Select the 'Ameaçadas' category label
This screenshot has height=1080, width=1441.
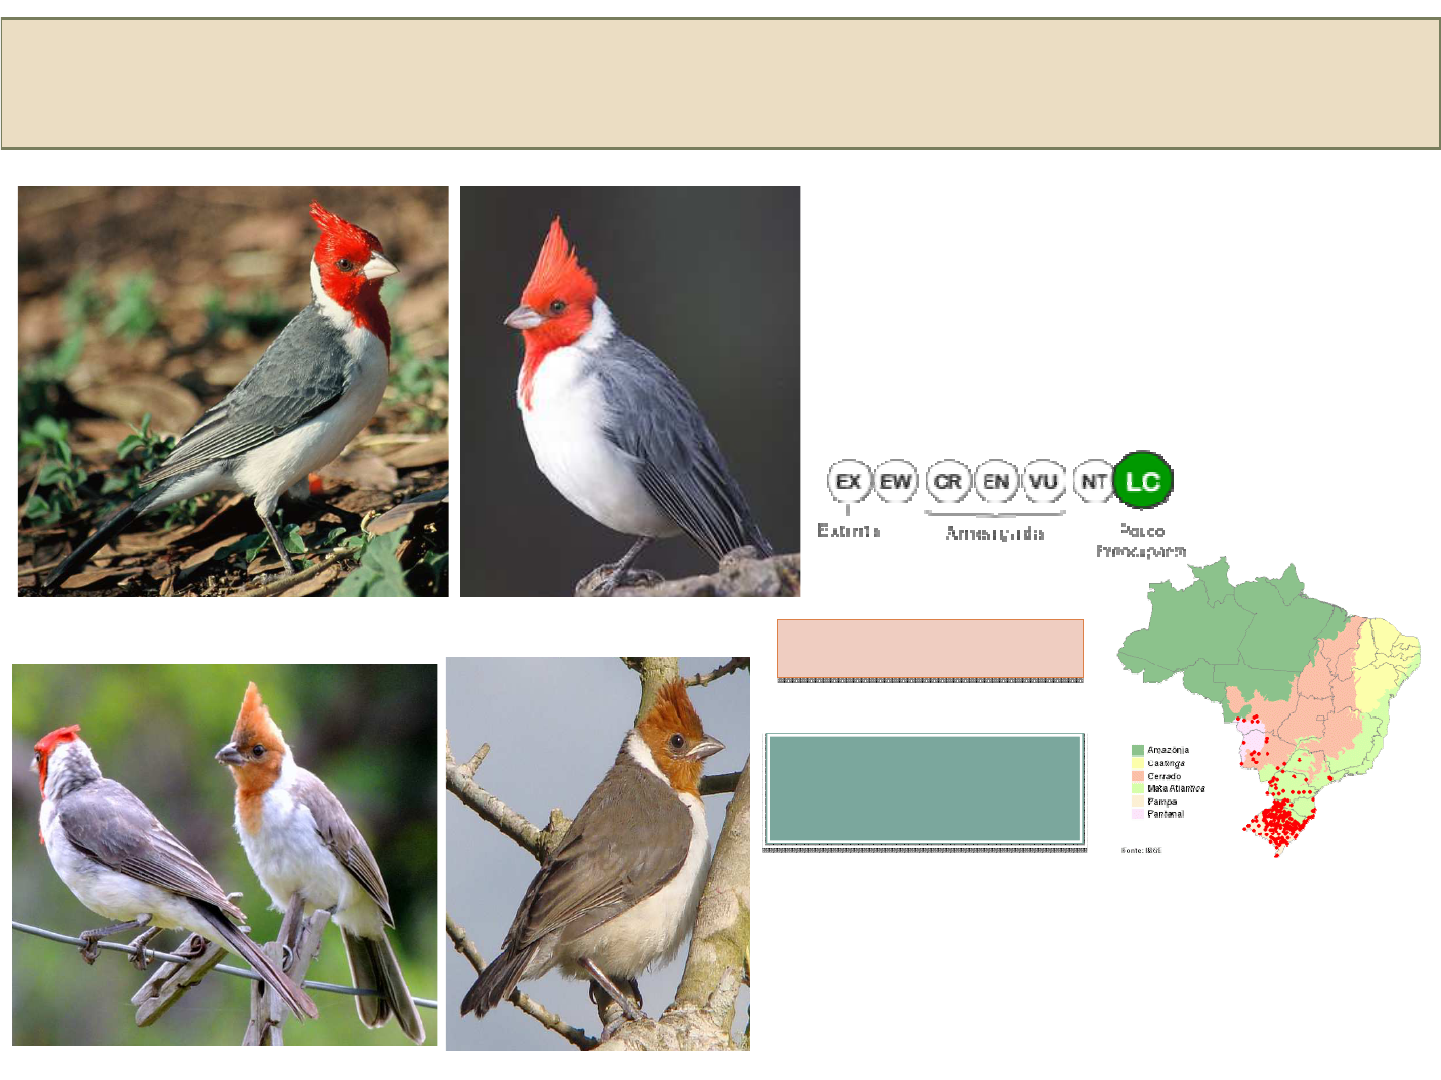[995, 532]
